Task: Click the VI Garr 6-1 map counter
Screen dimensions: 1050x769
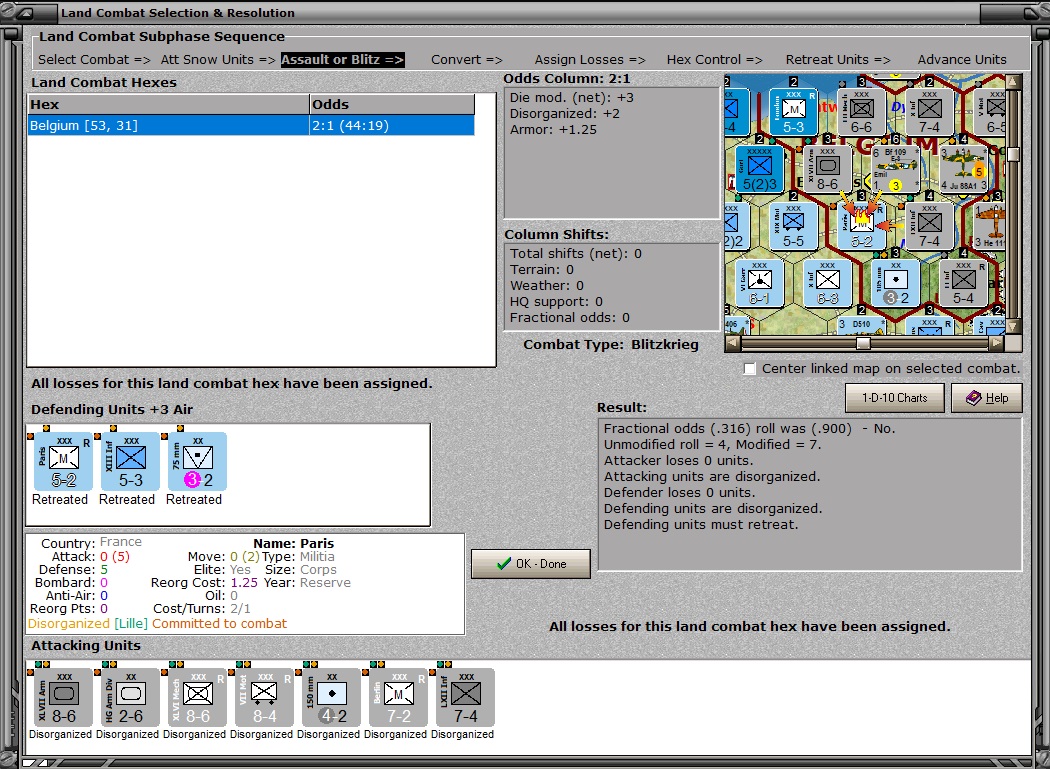Action: (x=759, y=283)
